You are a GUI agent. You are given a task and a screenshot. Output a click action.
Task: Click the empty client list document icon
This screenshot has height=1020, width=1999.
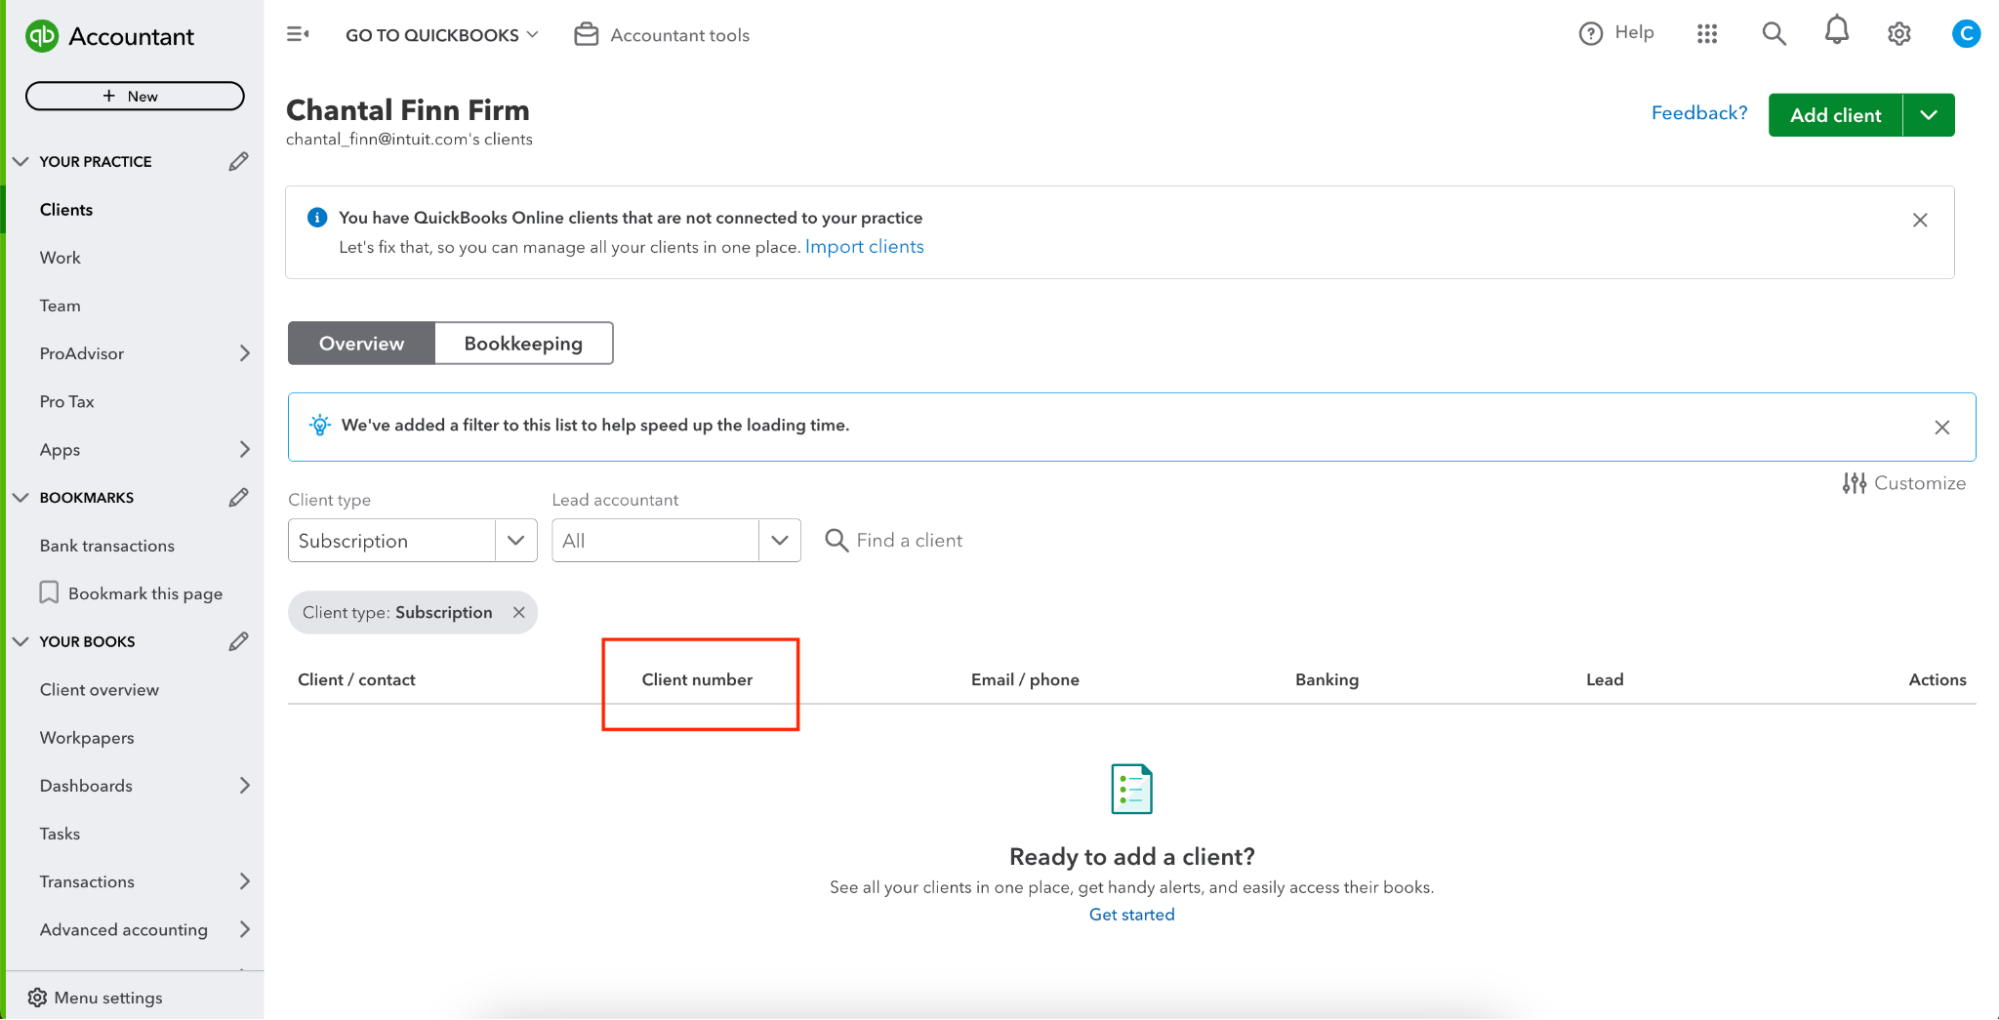click(1131, 788)
